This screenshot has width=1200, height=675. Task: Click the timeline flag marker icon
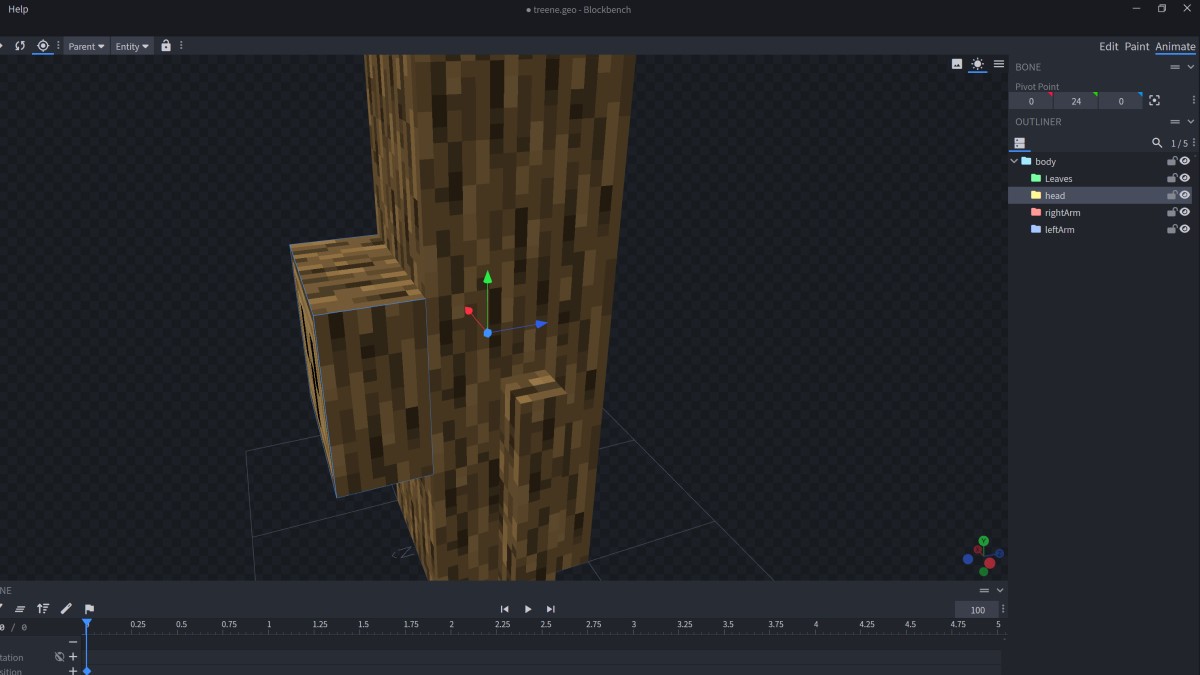89,608
